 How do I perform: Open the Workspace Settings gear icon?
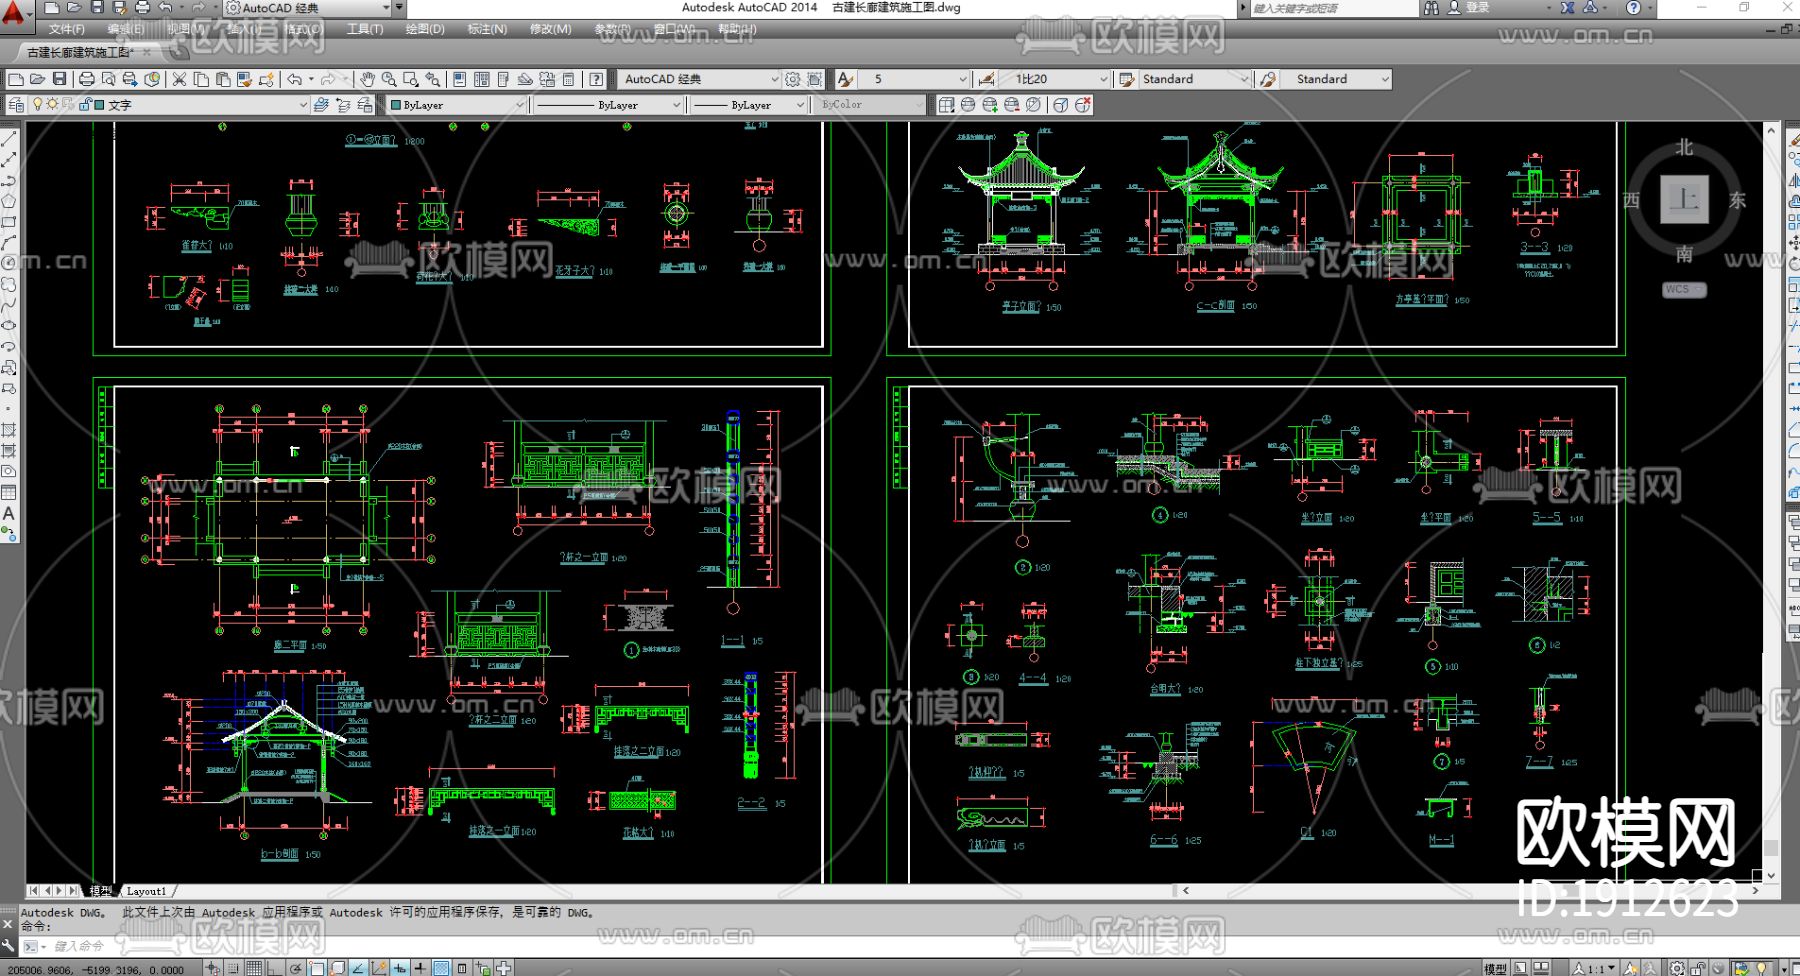[793, 79]
